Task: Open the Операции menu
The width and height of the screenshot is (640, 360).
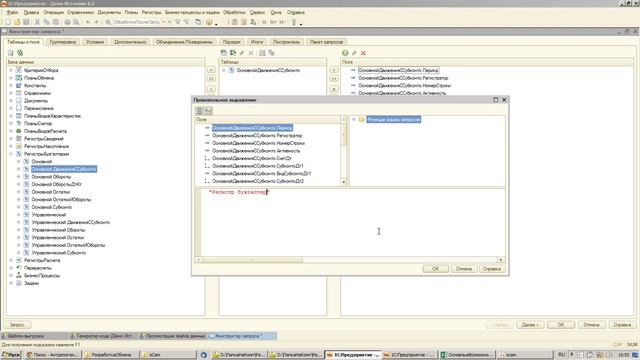Action: tap(53, 12)
